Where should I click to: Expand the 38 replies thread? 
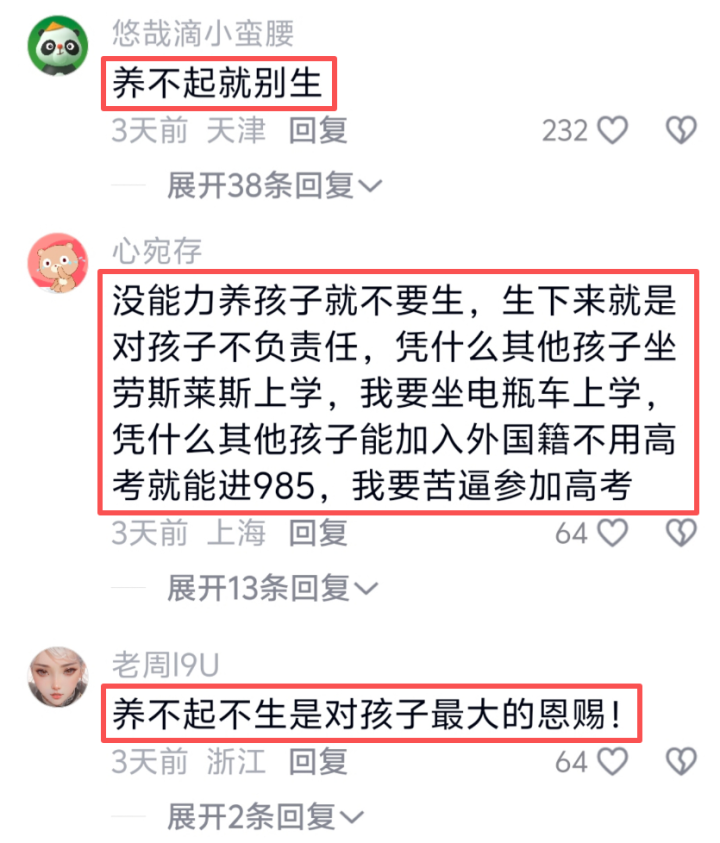275,186
